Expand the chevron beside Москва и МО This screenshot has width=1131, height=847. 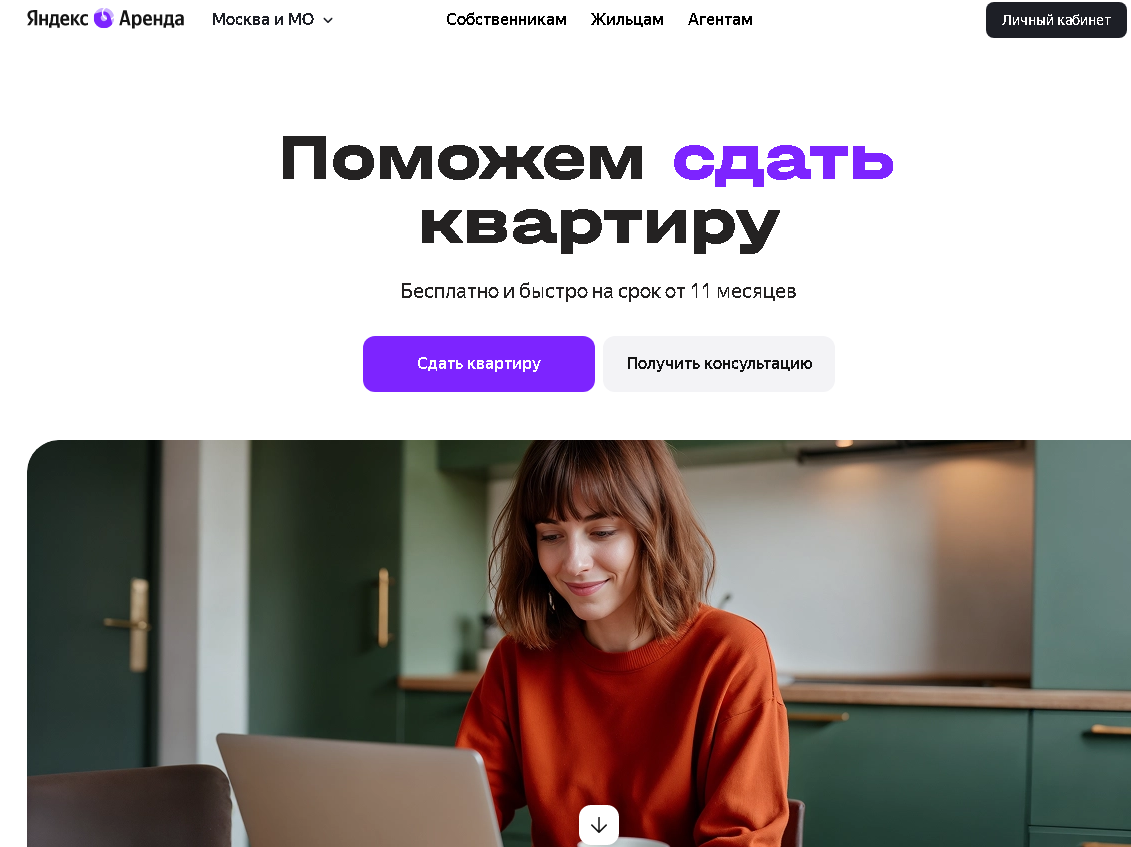pyautogui.click(x=328, y=20)
